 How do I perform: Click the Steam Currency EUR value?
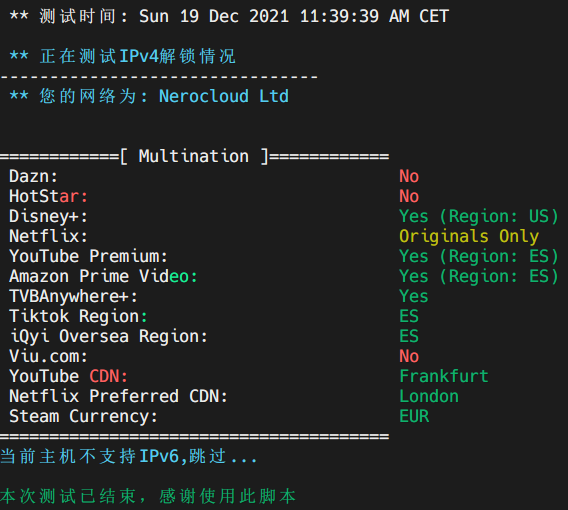tap(414, 416)
